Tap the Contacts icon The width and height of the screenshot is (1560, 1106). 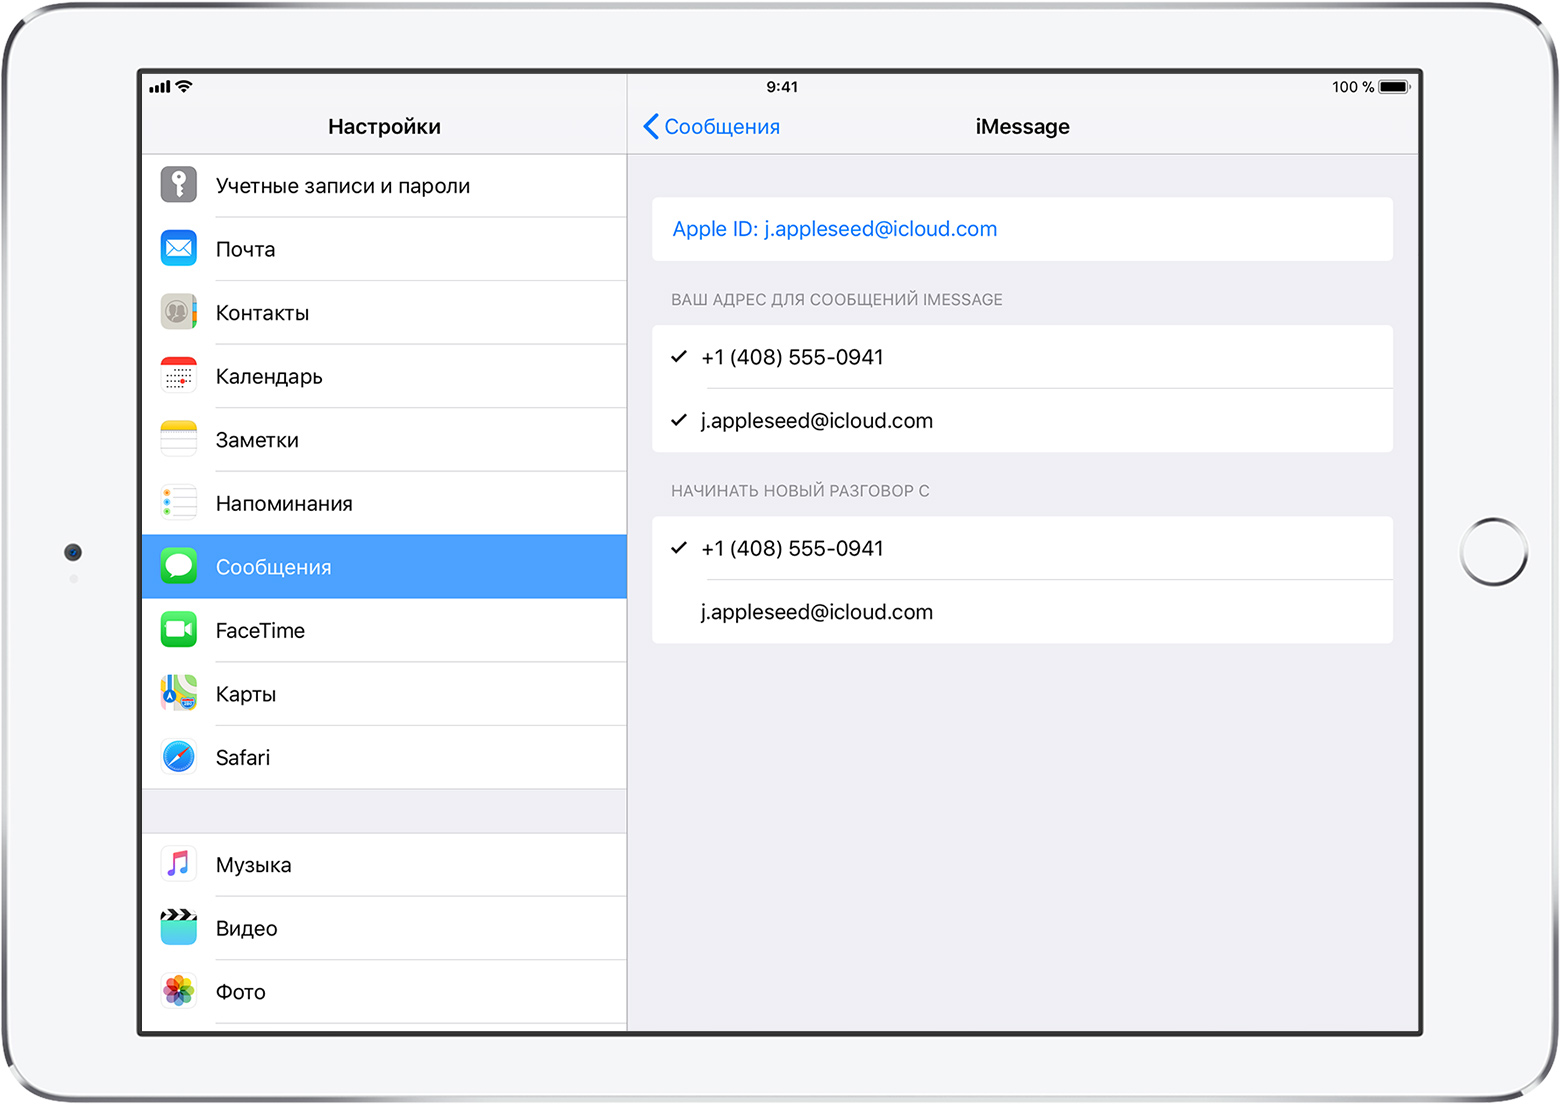pyautogui.click(x=179, y=312)
